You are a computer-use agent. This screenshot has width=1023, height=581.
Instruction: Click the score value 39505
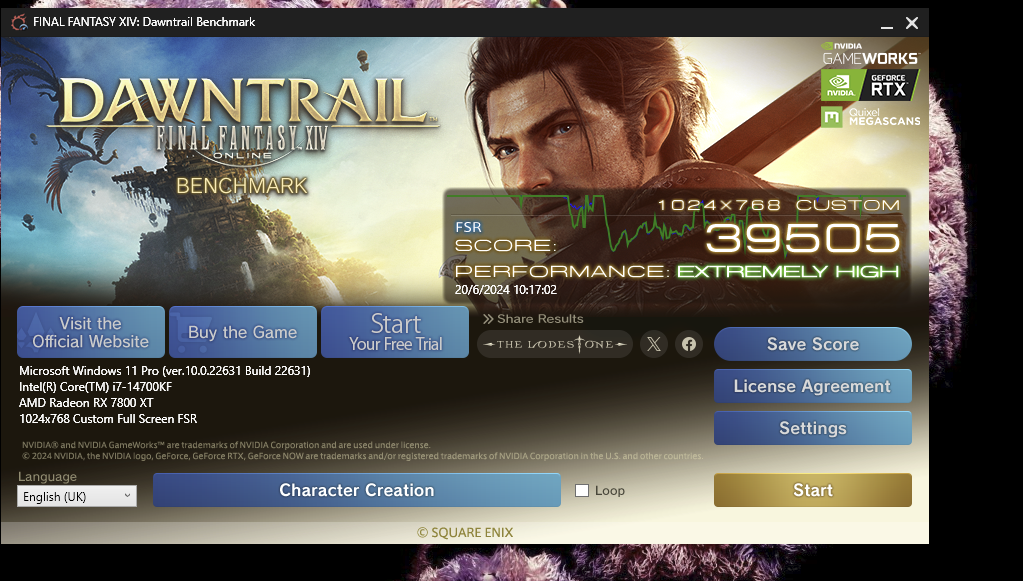[x=803, y=238]
